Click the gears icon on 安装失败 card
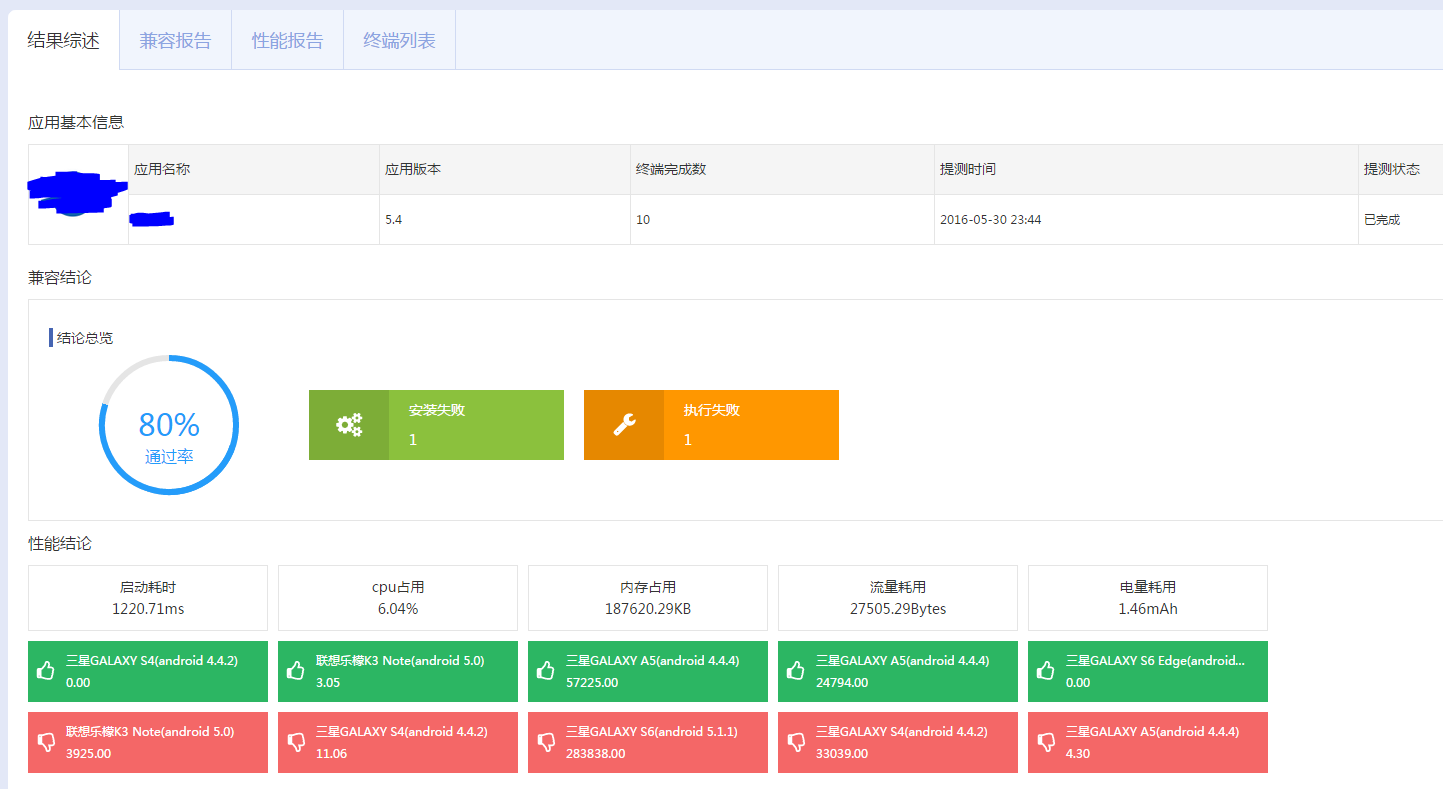This screenshot has height=789, width=1443. click(348, 425)
